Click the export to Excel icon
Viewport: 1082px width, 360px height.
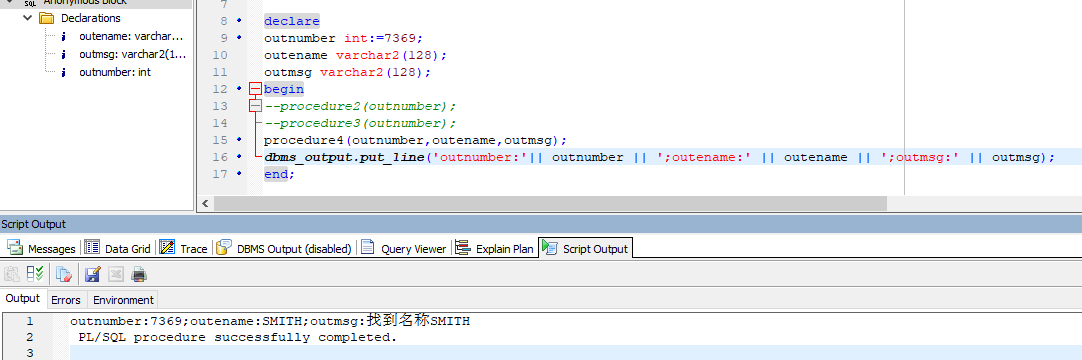115,274
